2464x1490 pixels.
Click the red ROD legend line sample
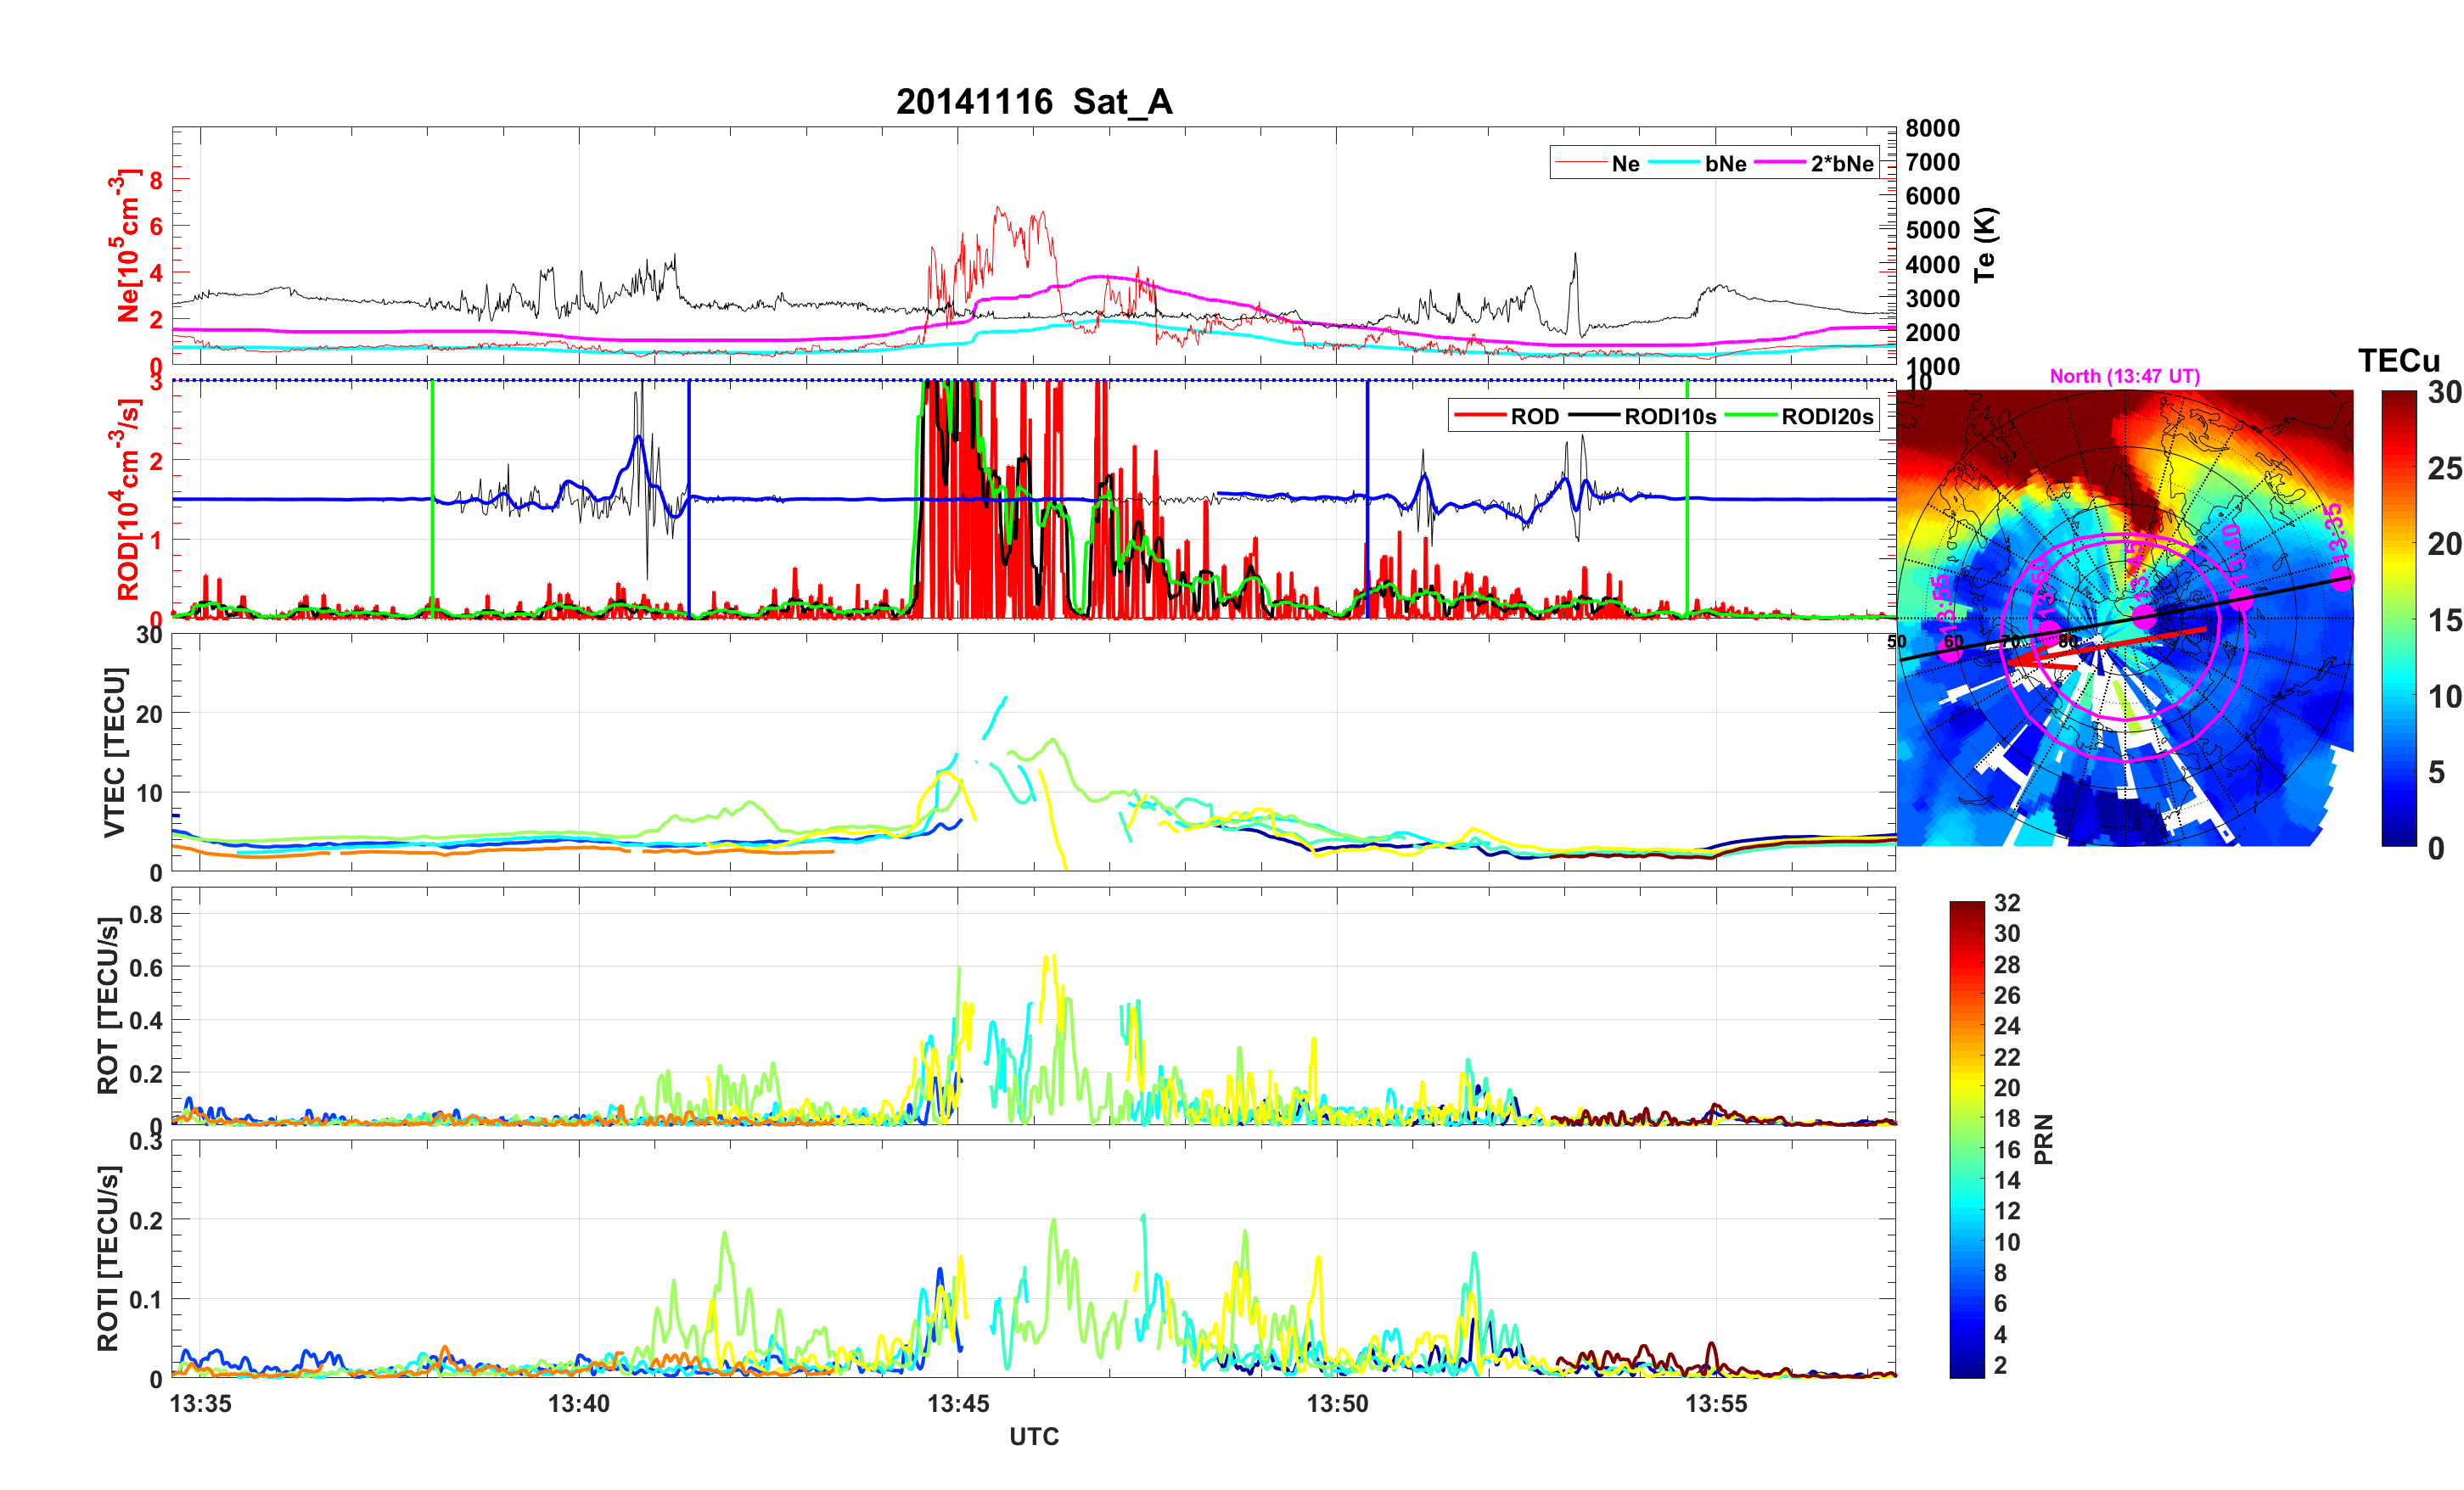click(1479, 416)
